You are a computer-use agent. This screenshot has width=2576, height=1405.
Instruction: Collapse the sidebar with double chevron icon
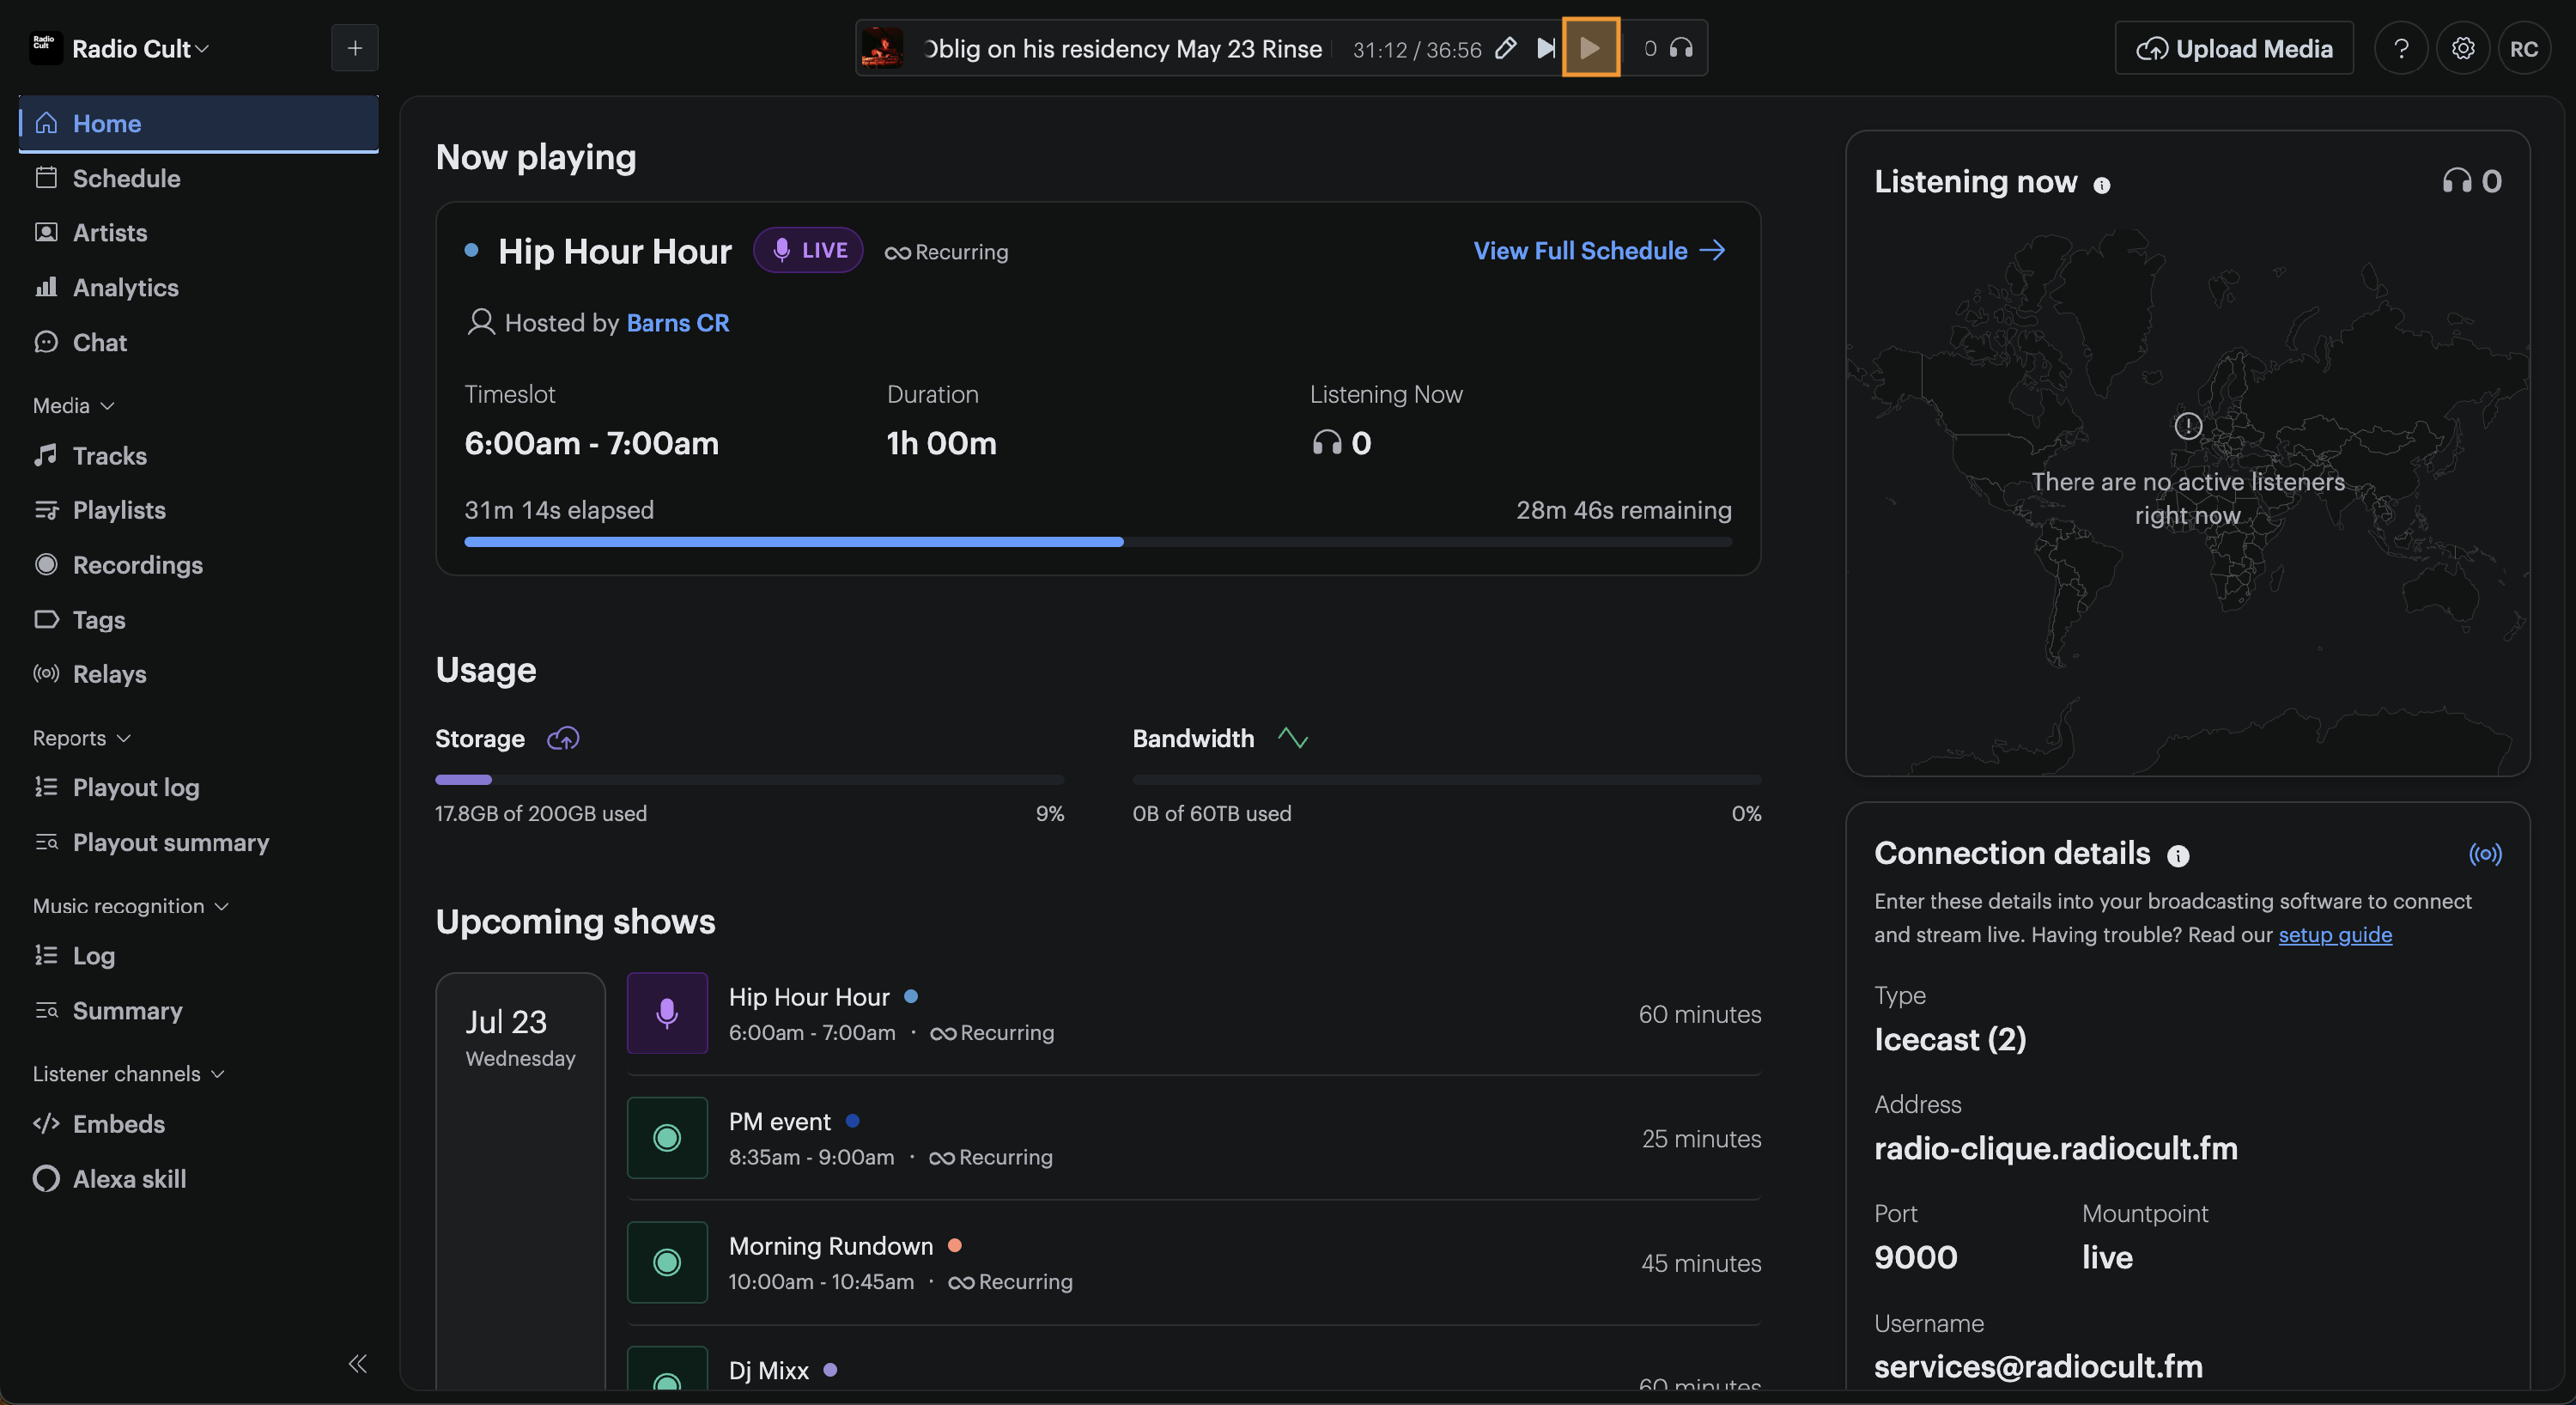(x=357, y=1363)
